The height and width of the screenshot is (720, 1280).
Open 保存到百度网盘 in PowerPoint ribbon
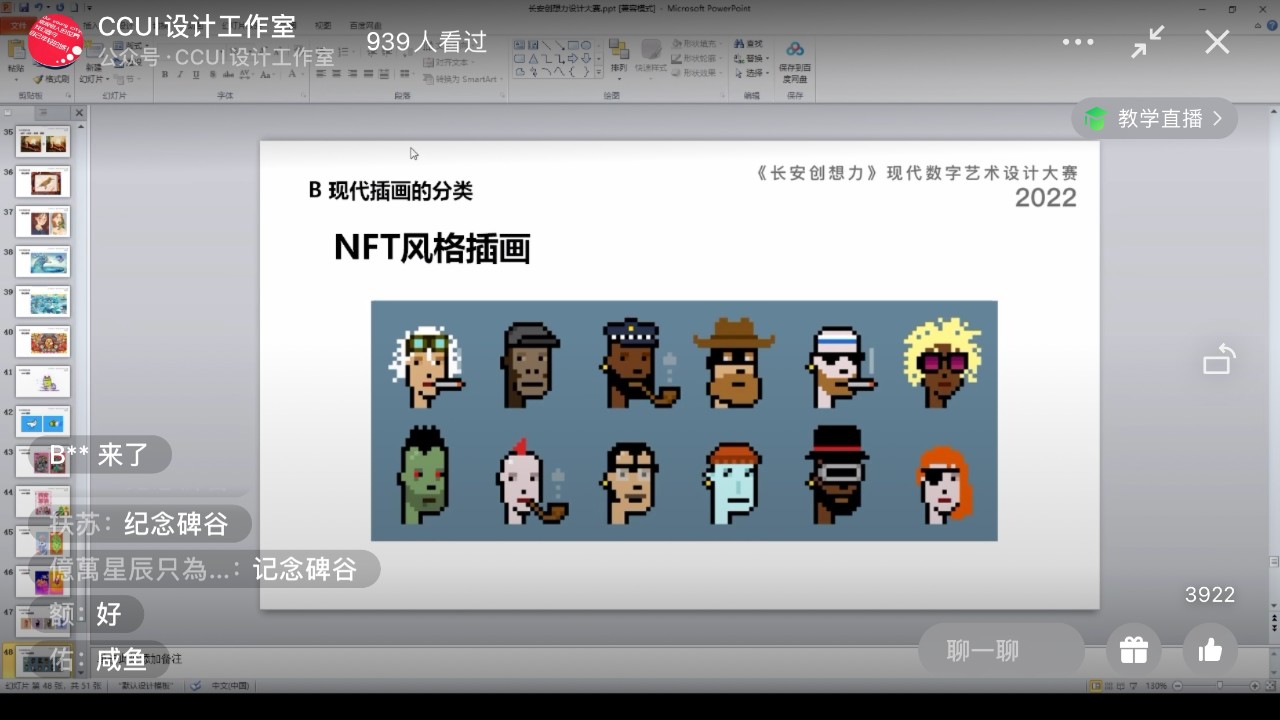point(795,60)
